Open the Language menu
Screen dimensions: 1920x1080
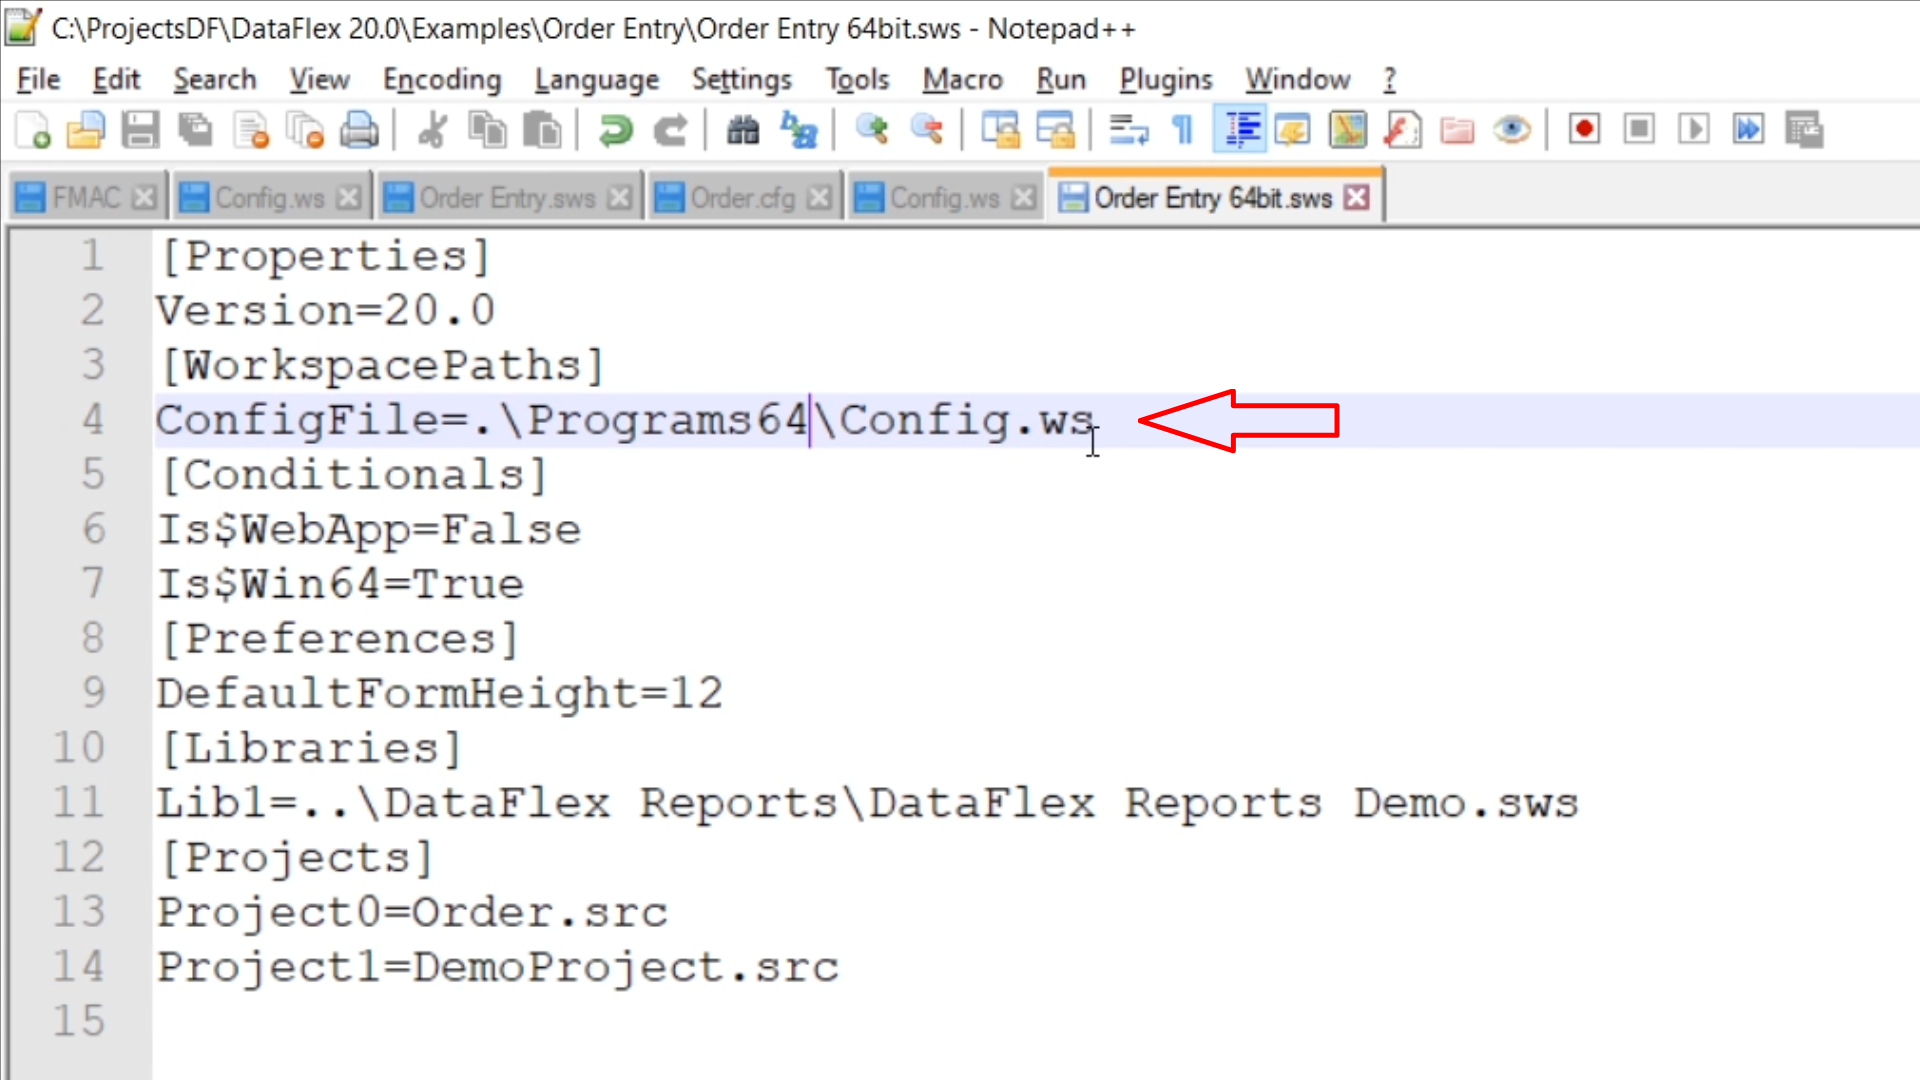coord(596,79)
